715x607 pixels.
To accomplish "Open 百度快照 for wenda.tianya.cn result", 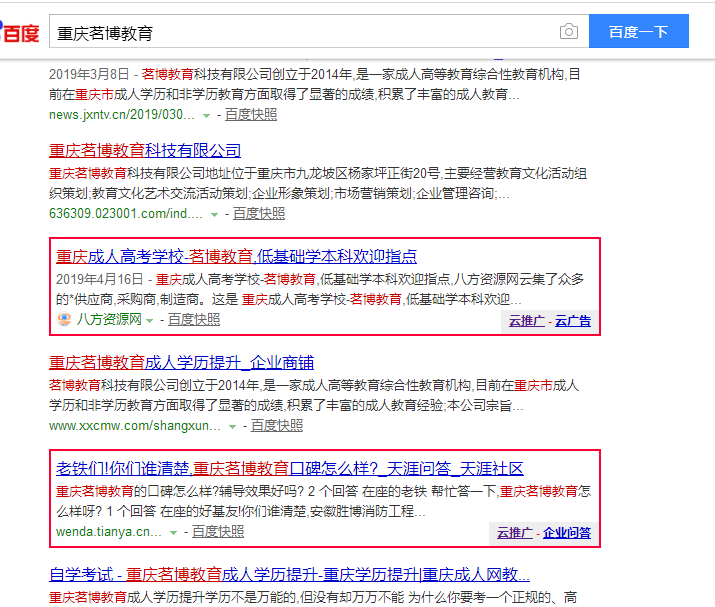I will tap(218, 531).
